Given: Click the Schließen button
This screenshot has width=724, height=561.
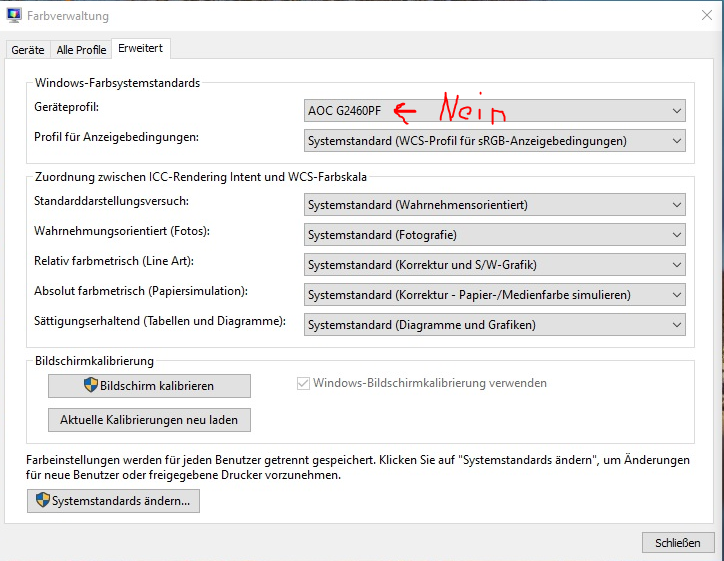Looking at the screenshot, I should pos(677,543).
